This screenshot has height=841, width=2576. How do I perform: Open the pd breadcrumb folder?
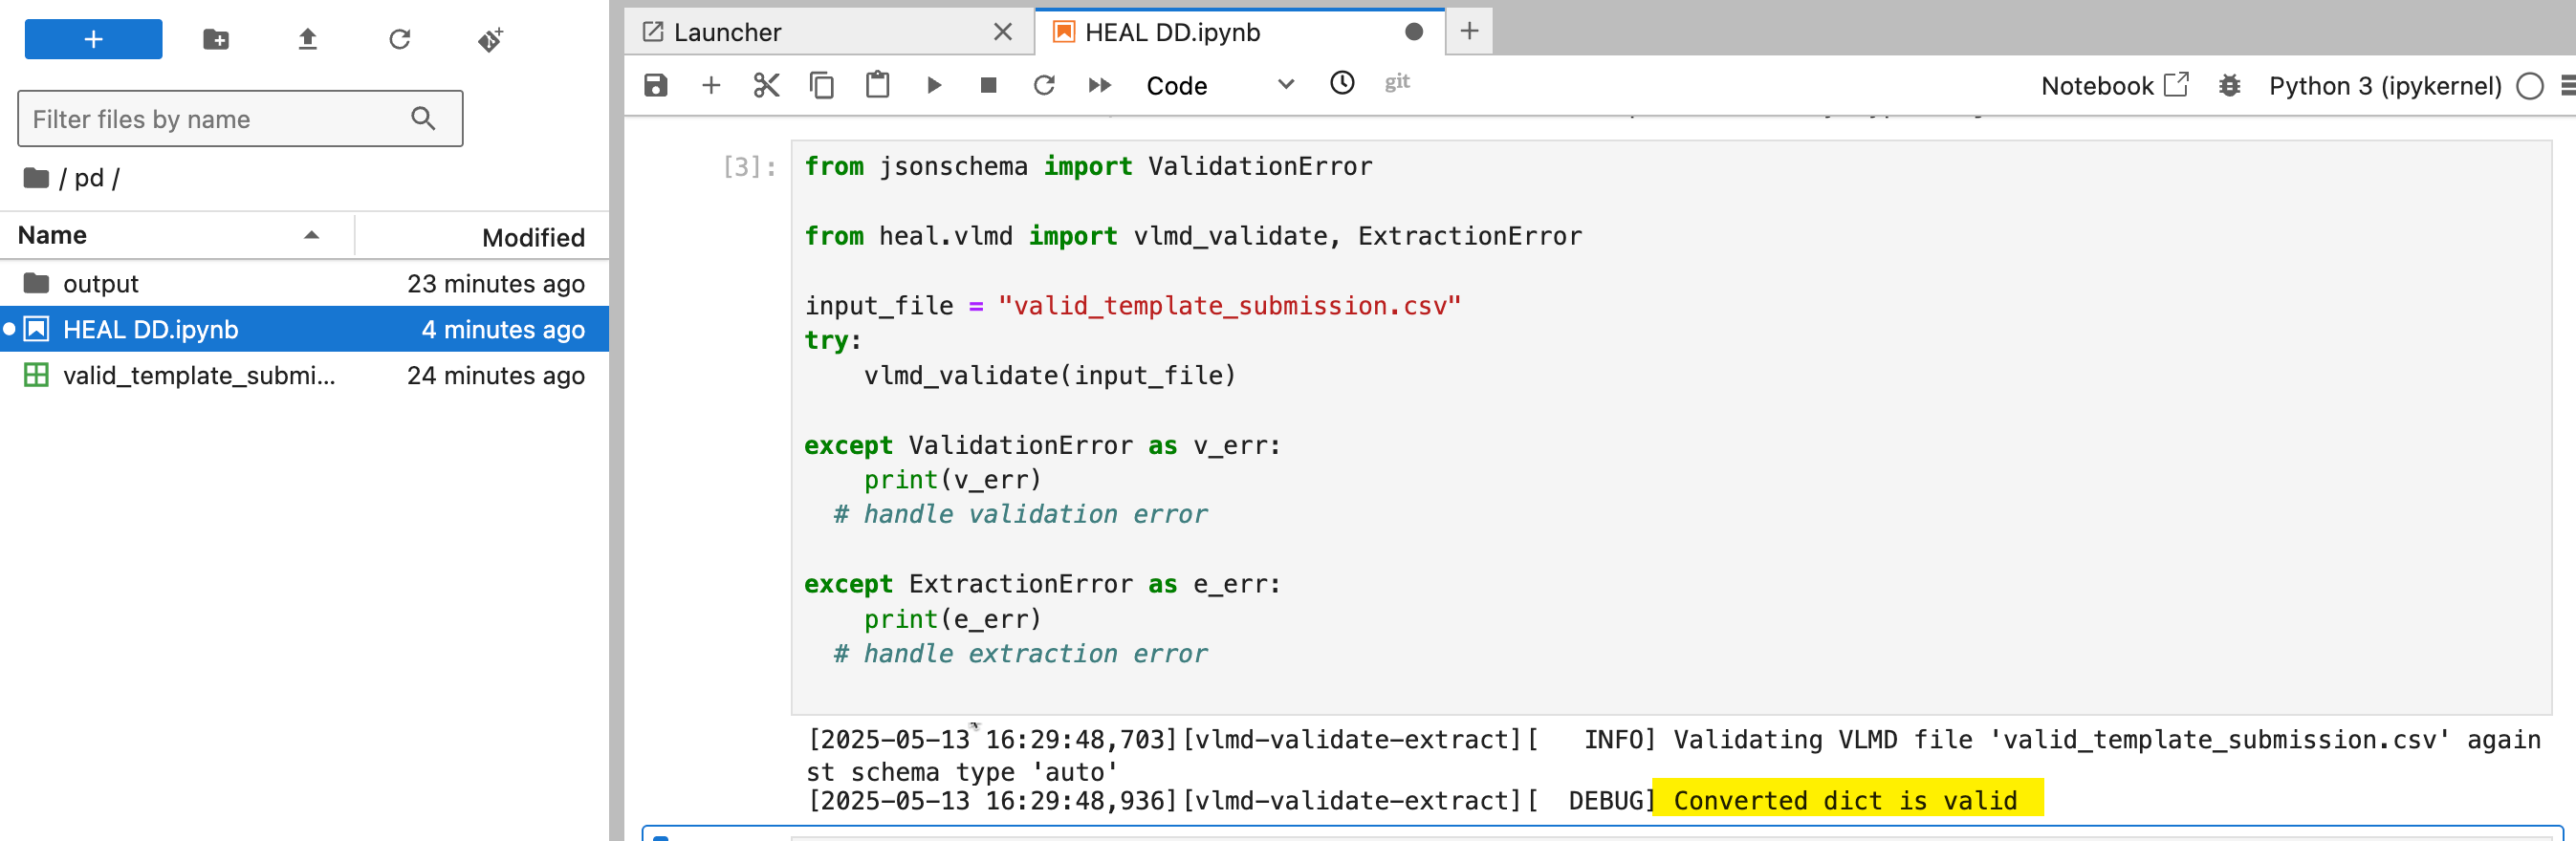88,178
